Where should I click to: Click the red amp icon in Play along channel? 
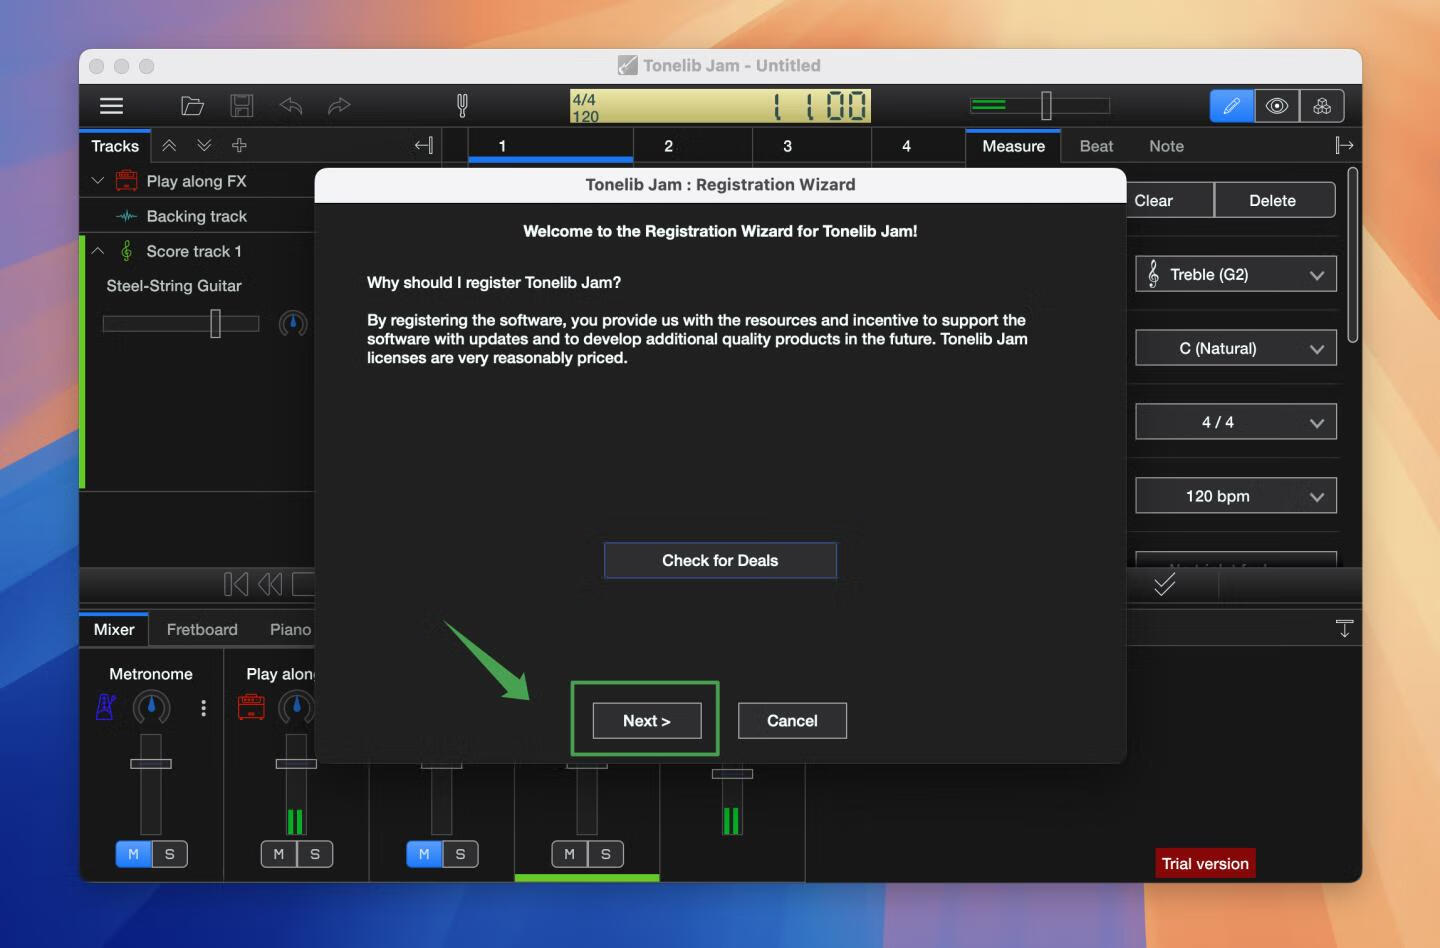[x=251, y=708]
